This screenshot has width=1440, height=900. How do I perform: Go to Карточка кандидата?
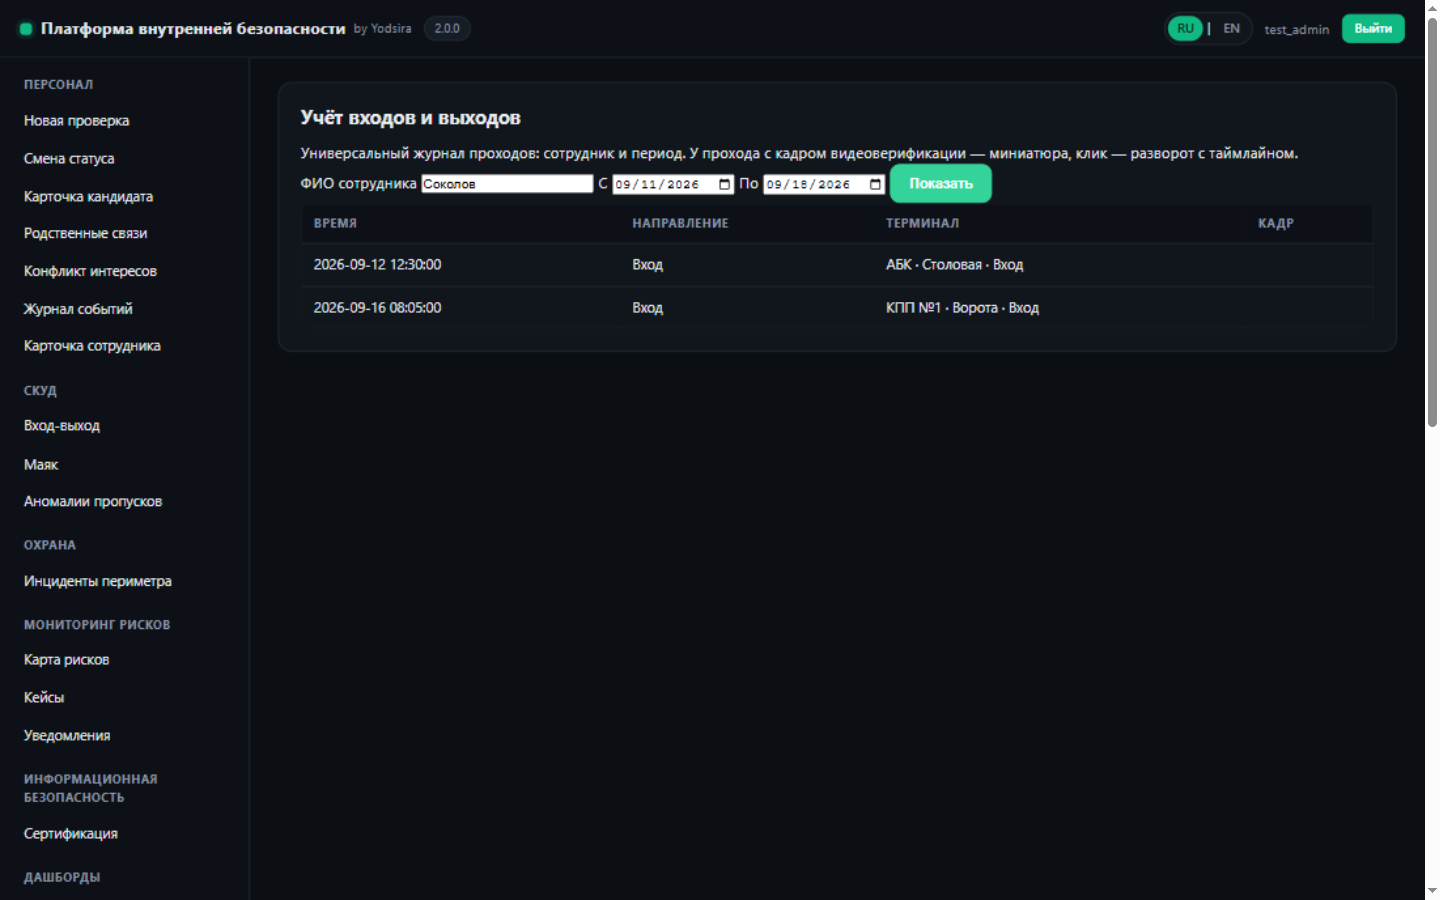(x=88, y=197)
